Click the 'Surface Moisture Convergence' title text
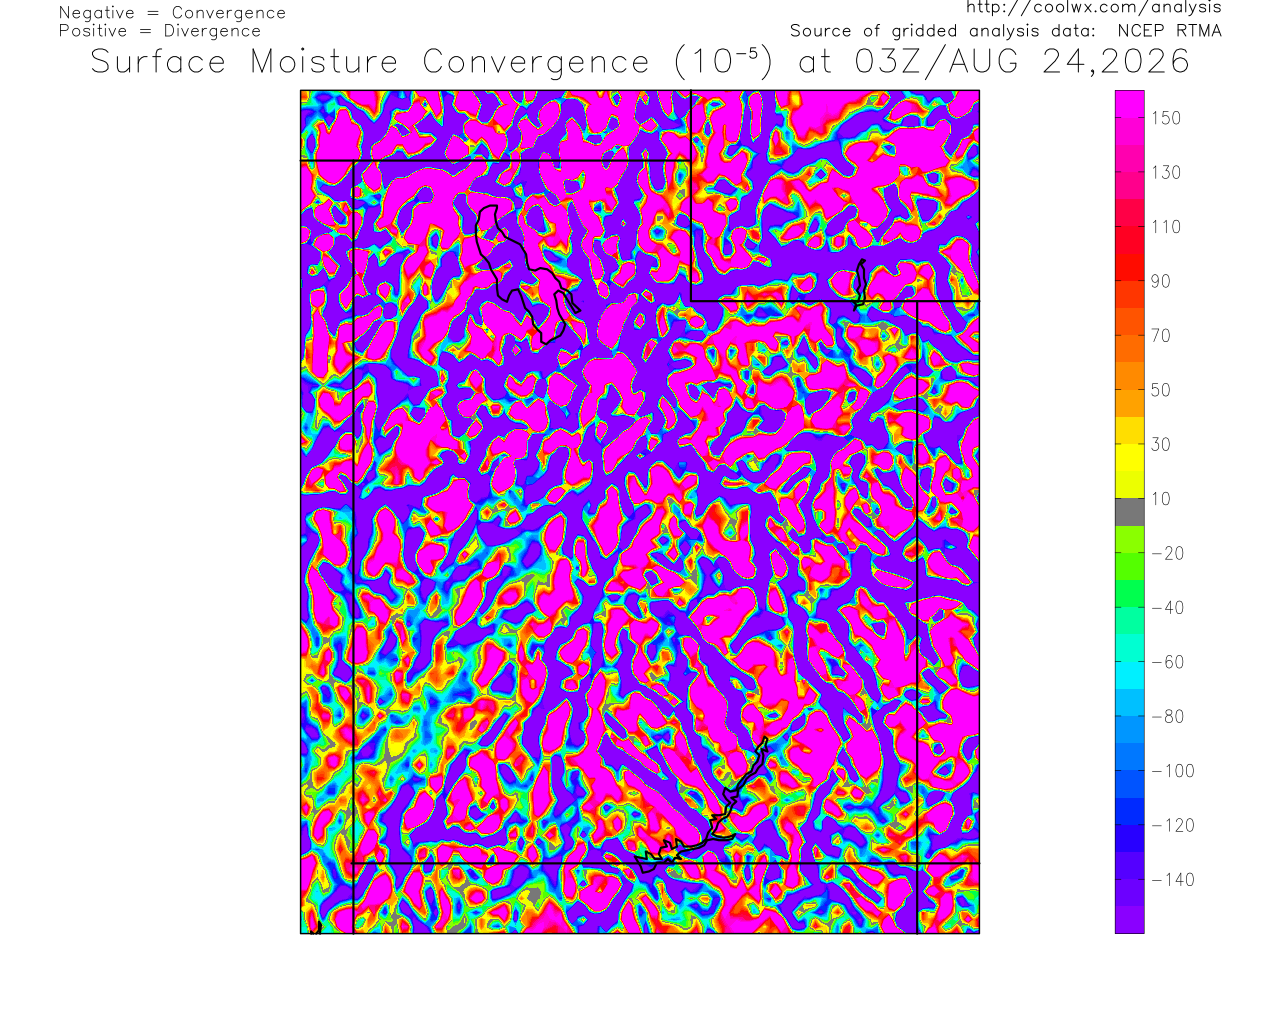1280x1024 pixels. click(x=370, y=62)
